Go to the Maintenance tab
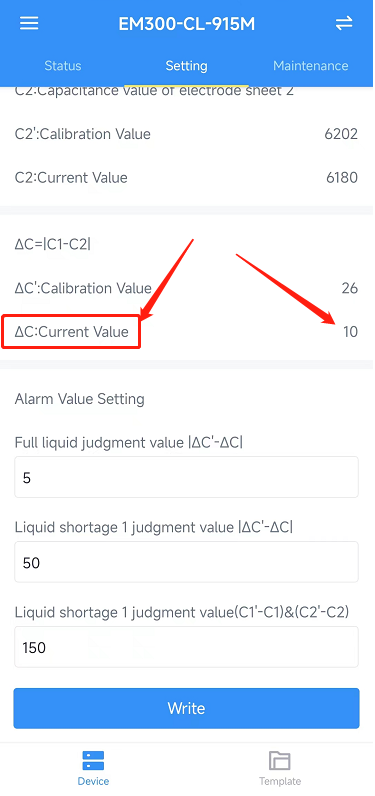 [x=311, y=66]
